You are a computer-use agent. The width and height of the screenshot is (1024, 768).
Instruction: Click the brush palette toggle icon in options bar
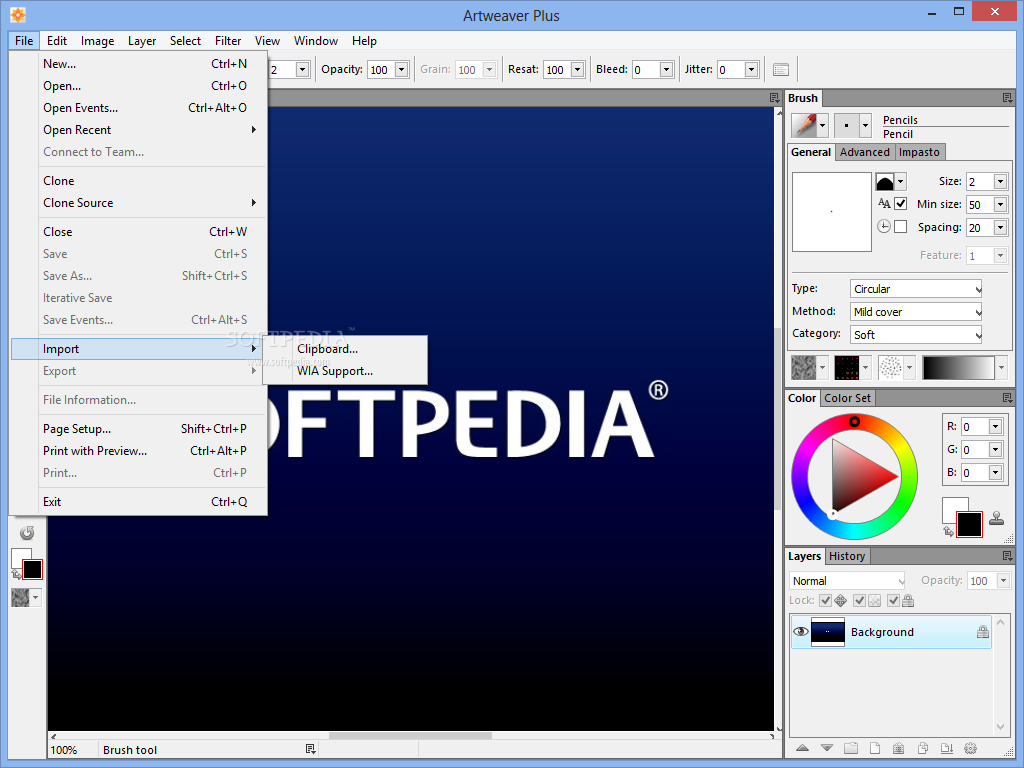[780, 70]
